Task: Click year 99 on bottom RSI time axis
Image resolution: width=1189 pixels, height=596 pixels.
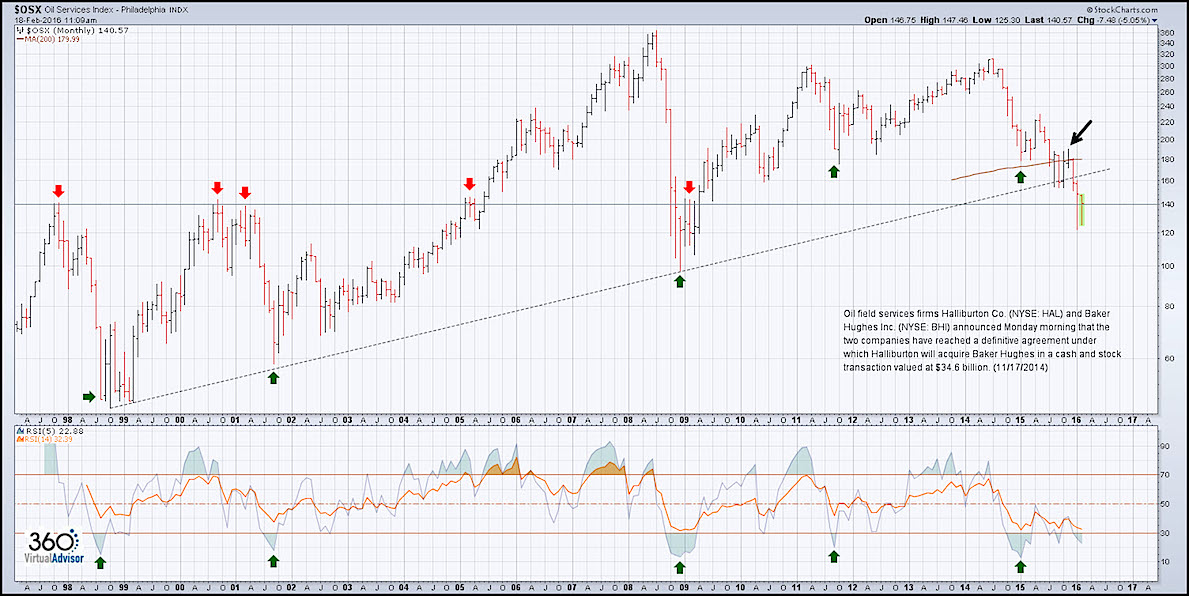Action: pyautogui.click(x=124, y=588)
